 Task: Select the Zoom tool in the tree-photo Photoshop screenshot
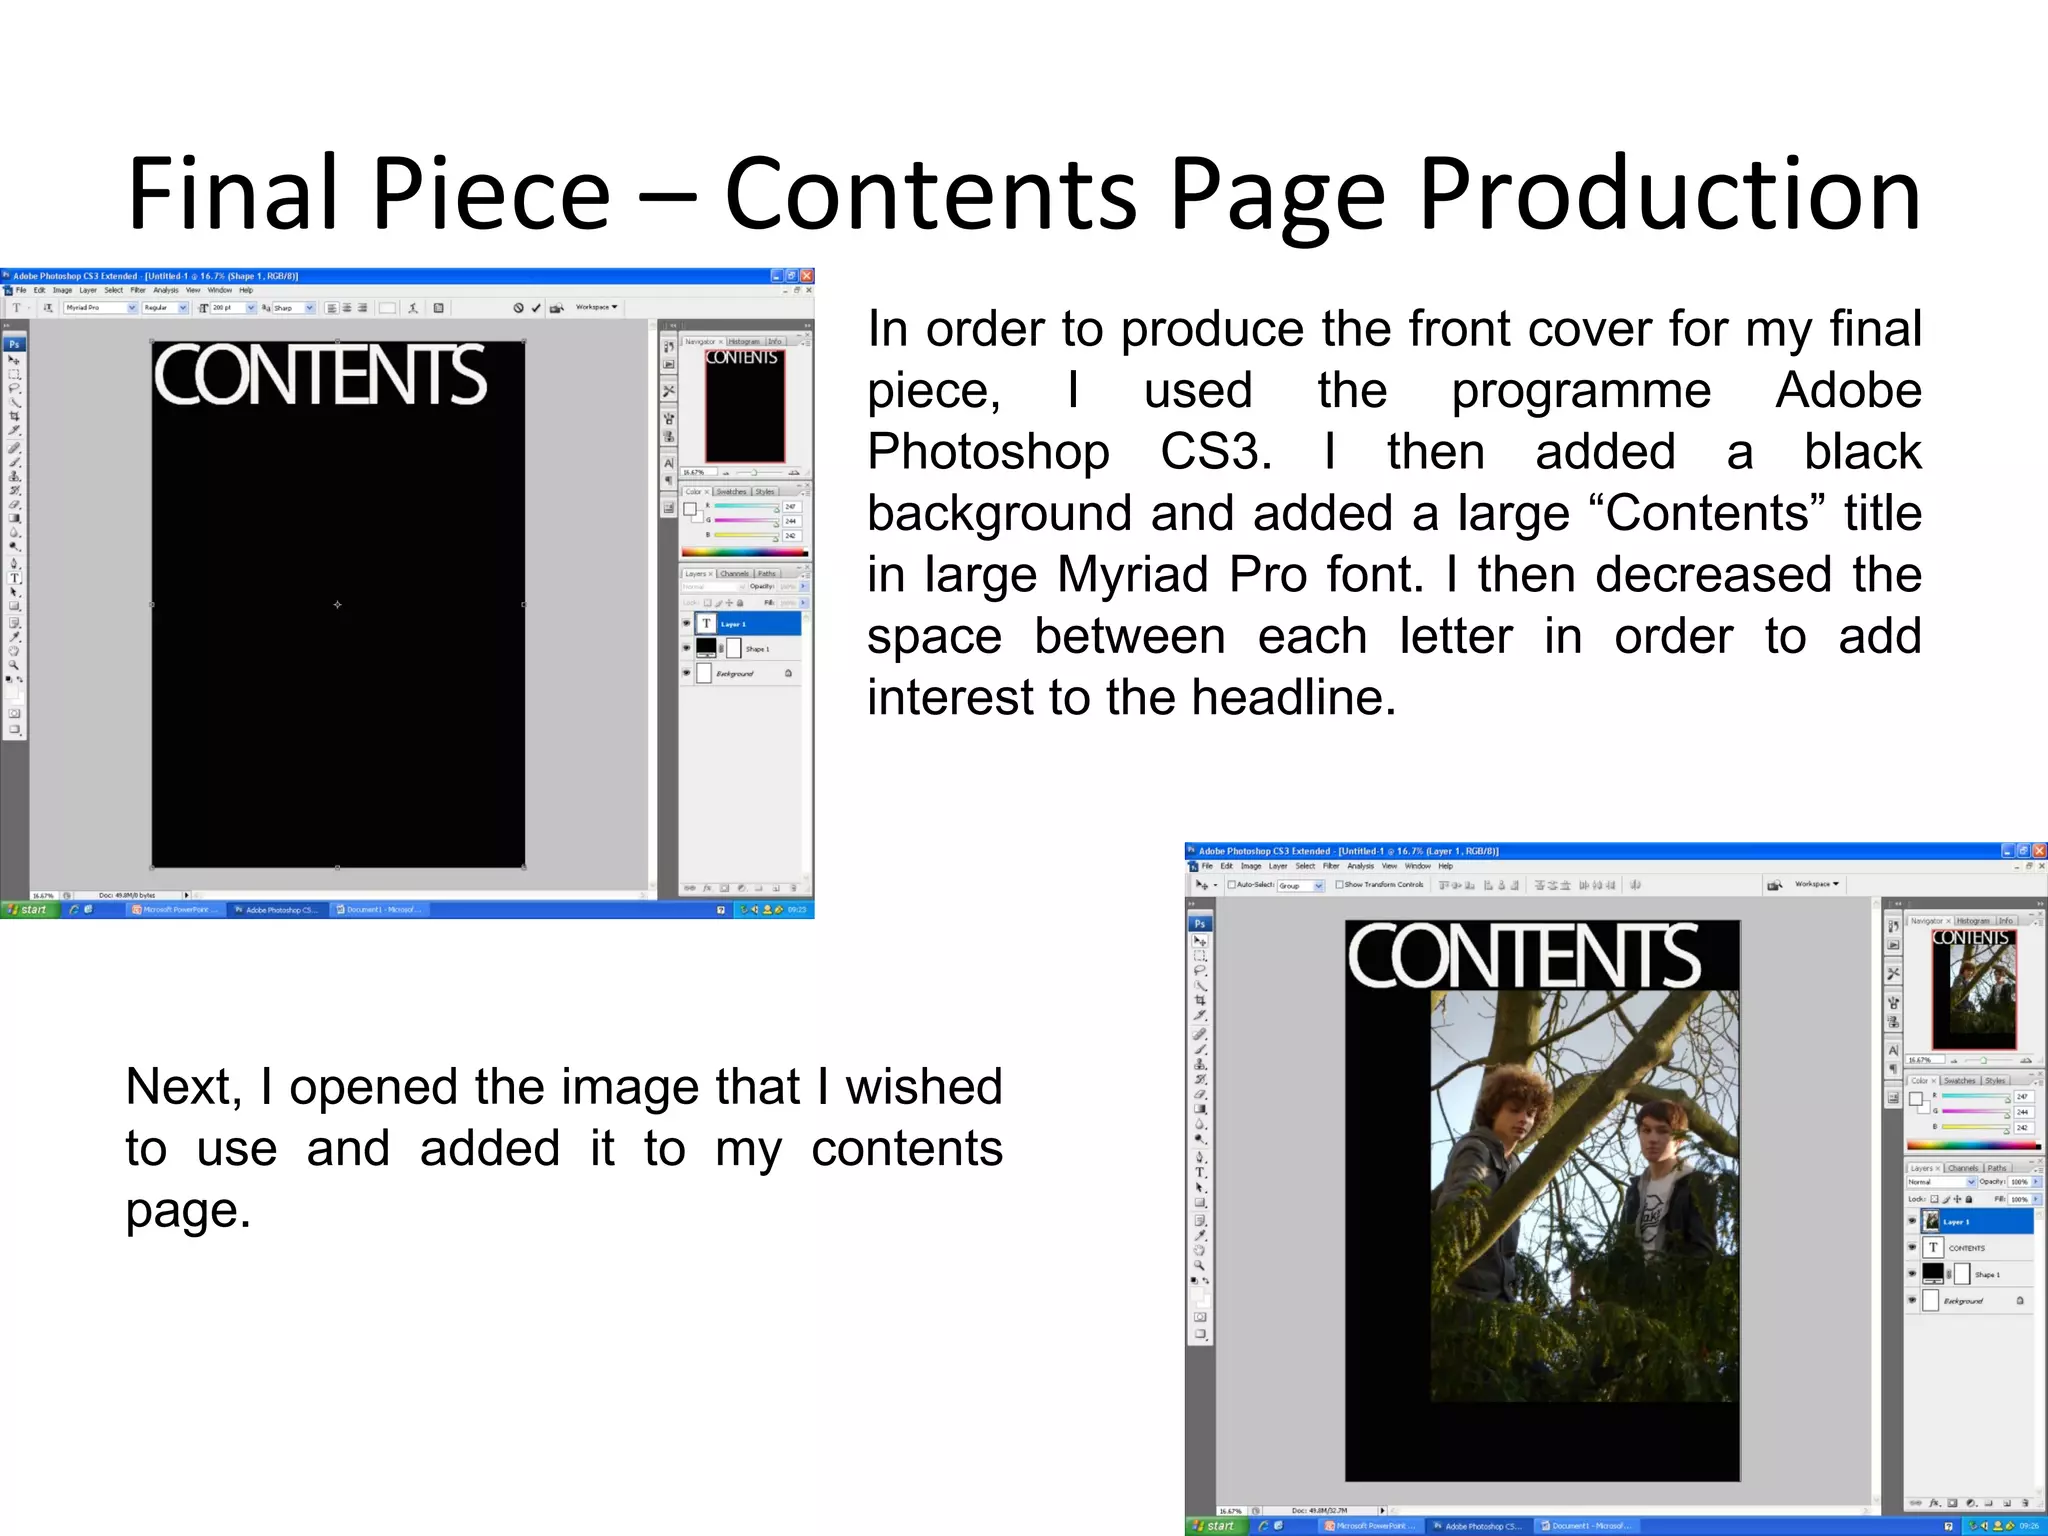click(x=1200, y=1265)
